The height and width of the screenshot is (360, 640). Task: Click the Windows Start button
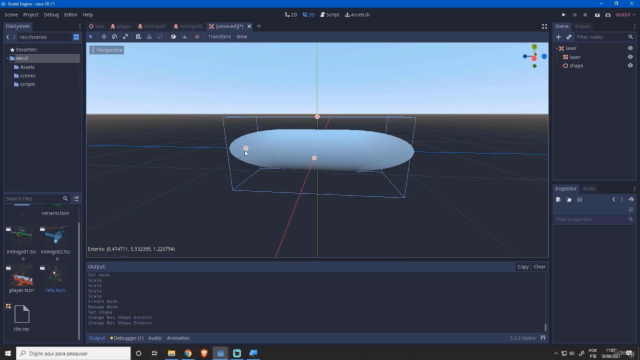pyautogui.click(x=8, y=353)
